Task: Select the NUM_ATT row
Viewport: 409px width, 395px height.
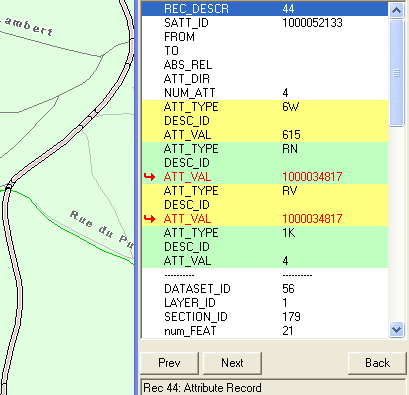Action: click(265, 93)
